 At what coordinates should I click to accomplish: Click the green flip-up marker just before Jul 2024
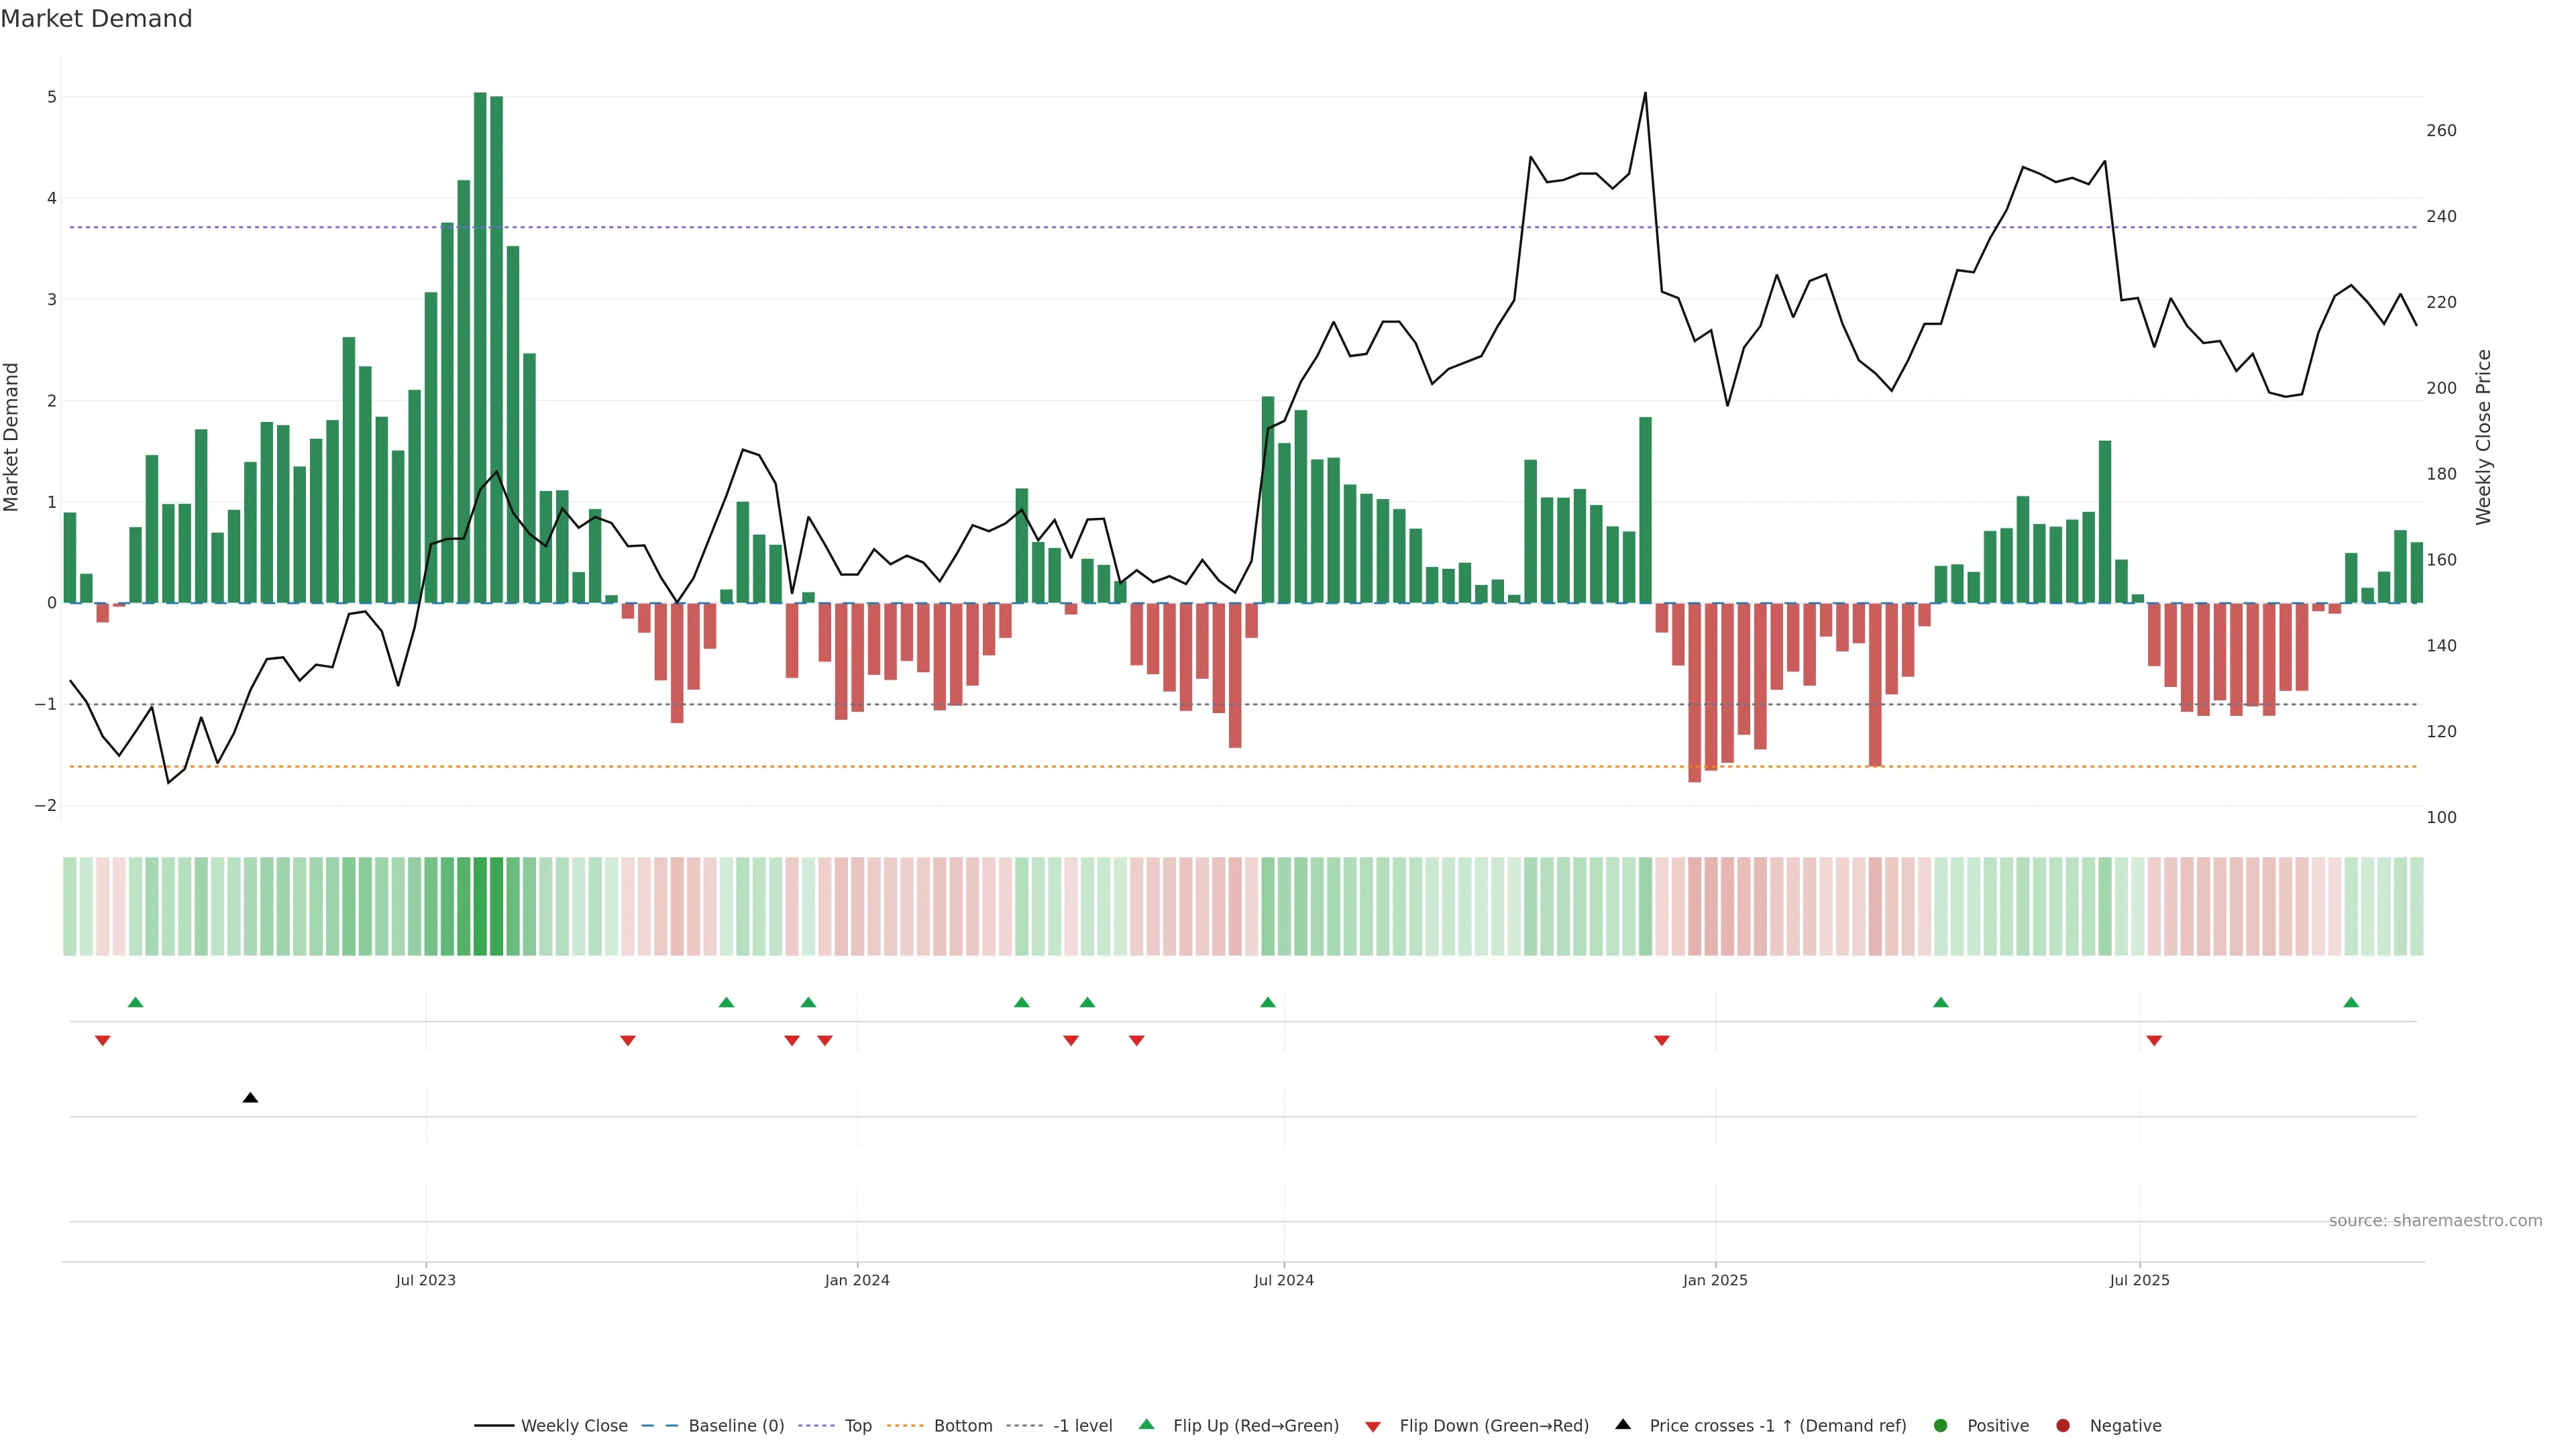click(x=1268, y=1002)
